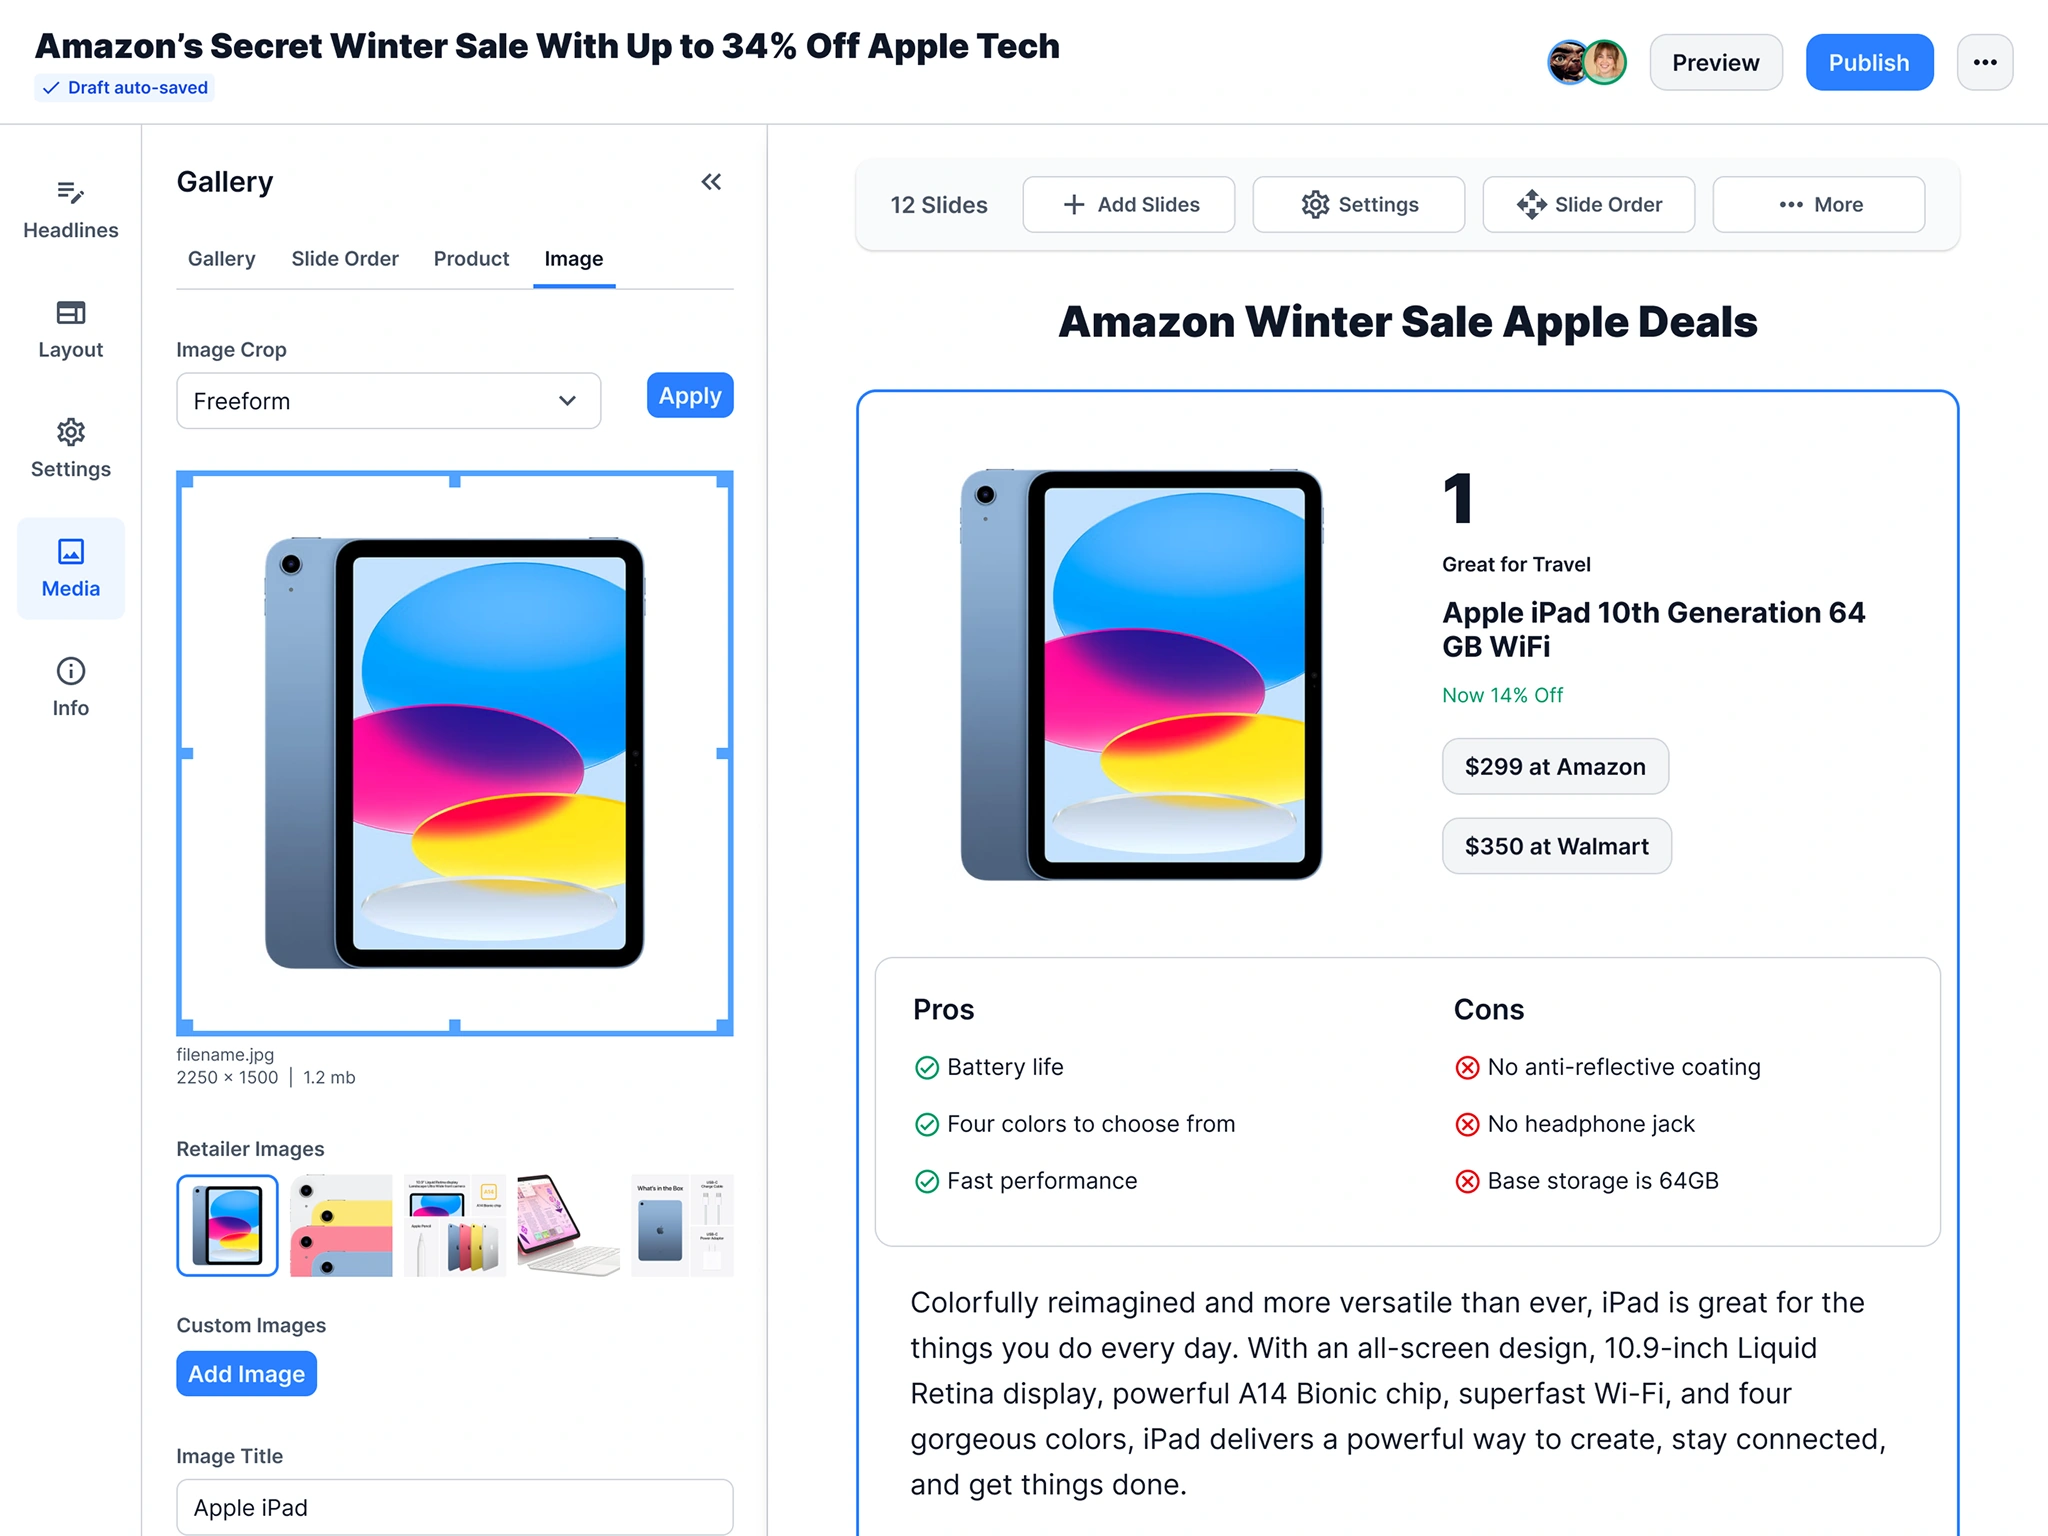Viewport: 2048px width, 1536px height.
Task: Click Add Slides button
Action: point(1129,204)
